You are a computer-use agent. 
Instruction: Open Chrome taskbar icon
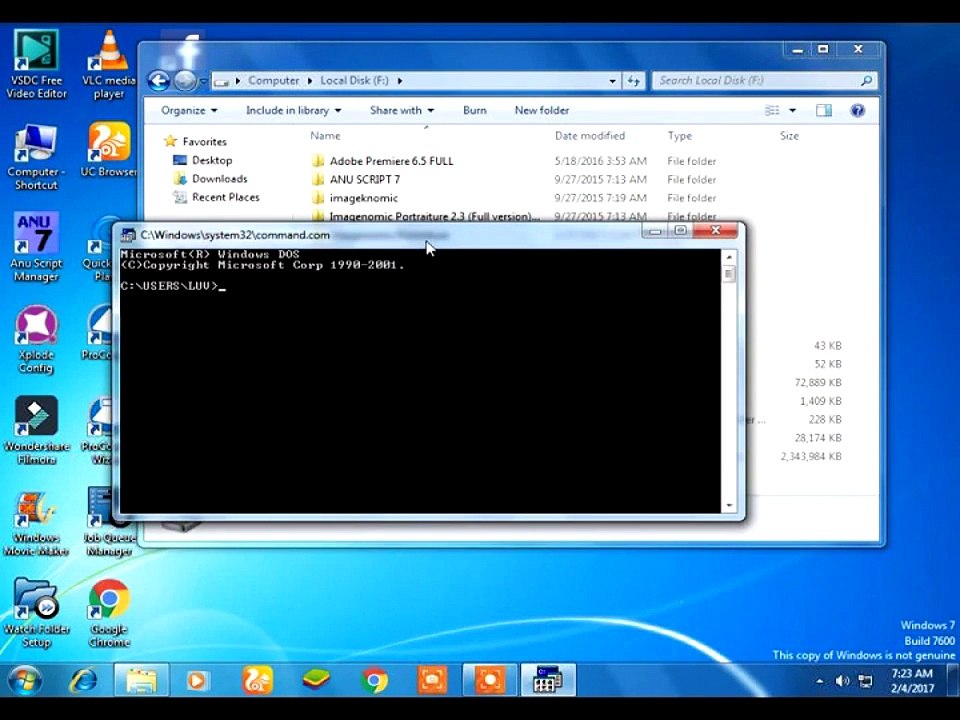tap(374, 680)
